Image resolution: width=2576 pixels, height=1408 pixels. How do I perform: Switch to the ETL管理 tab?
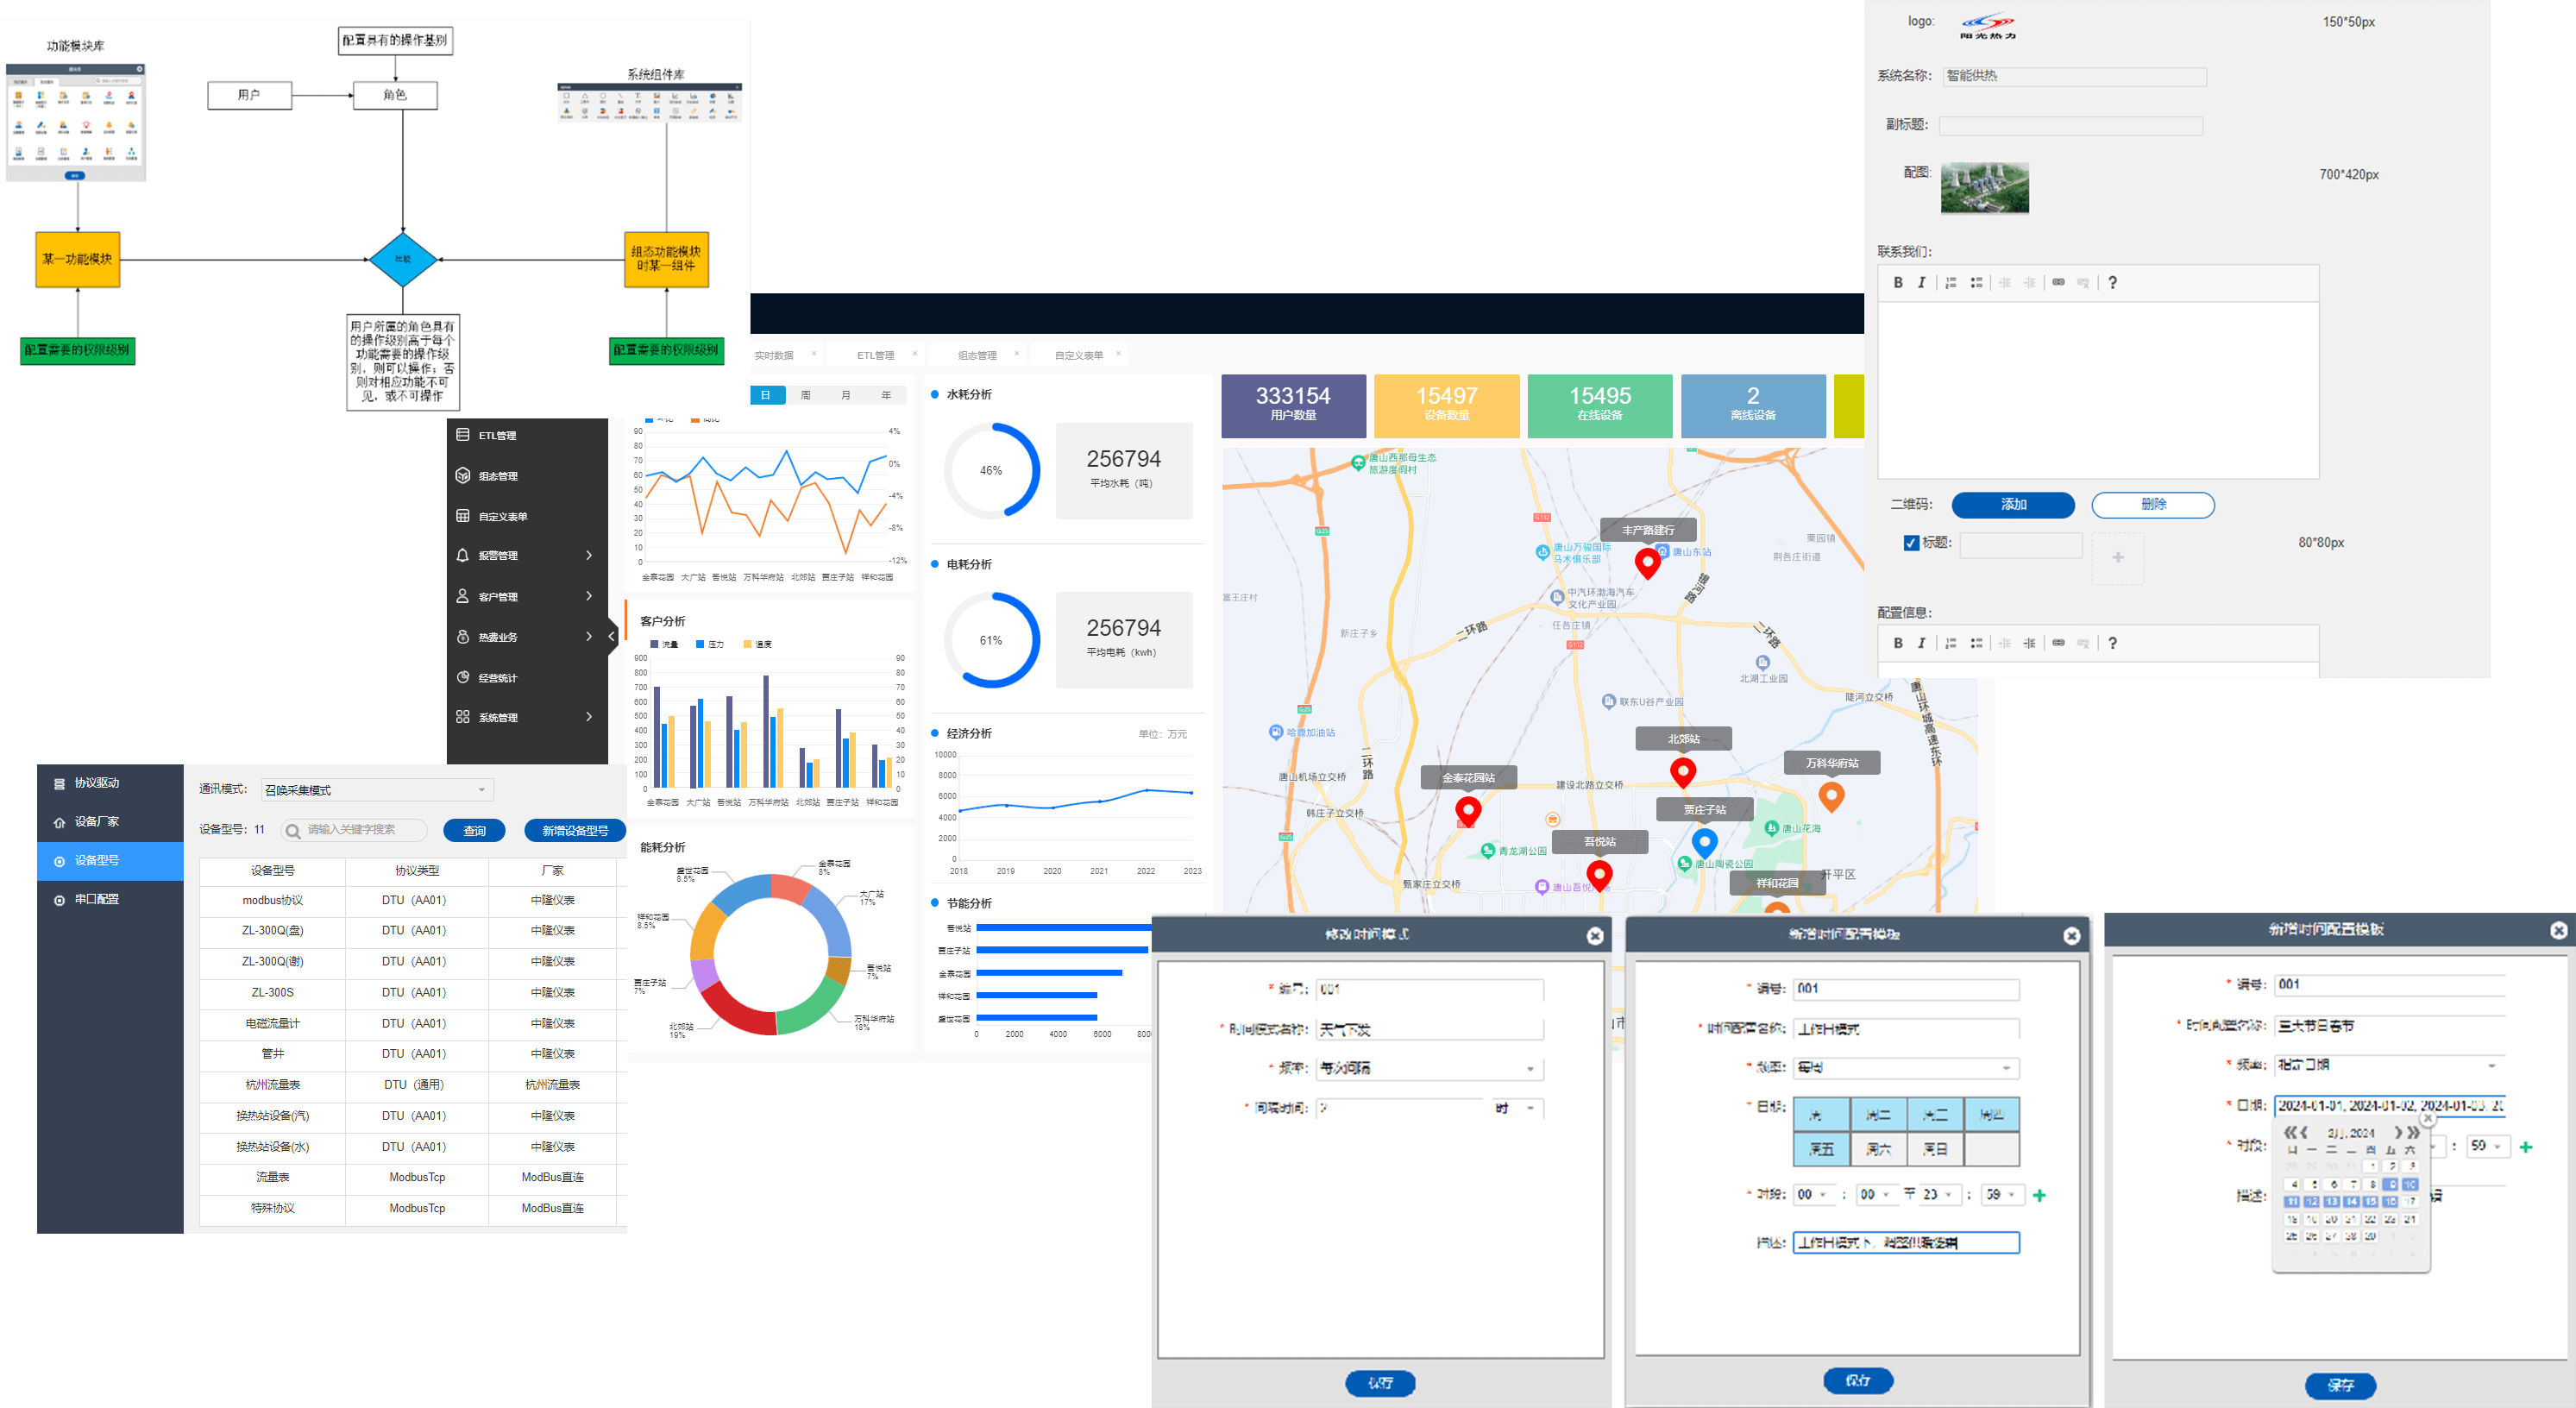[876, 355]
